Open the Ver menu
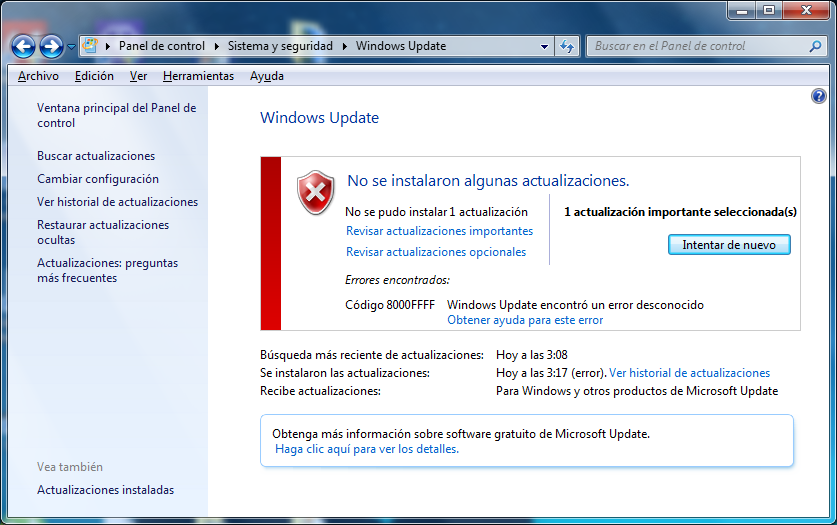The image size is (837, 525). tap(138, 76)
